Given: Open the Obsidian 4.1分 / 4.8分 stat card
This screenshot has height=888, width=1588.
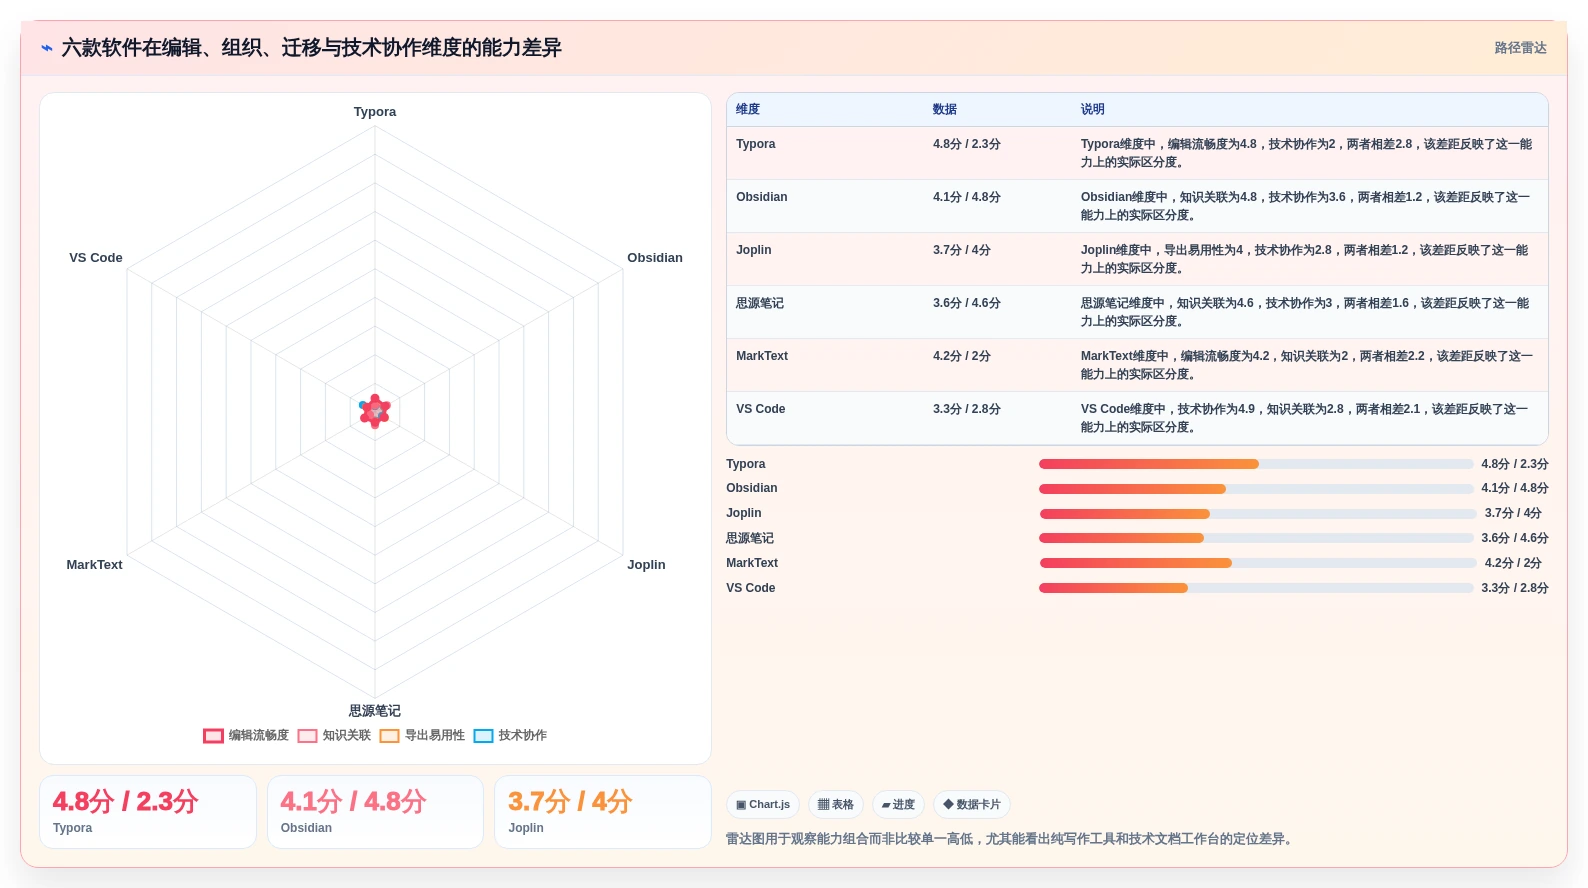Looking at the screenshot, I should point(375,812).
